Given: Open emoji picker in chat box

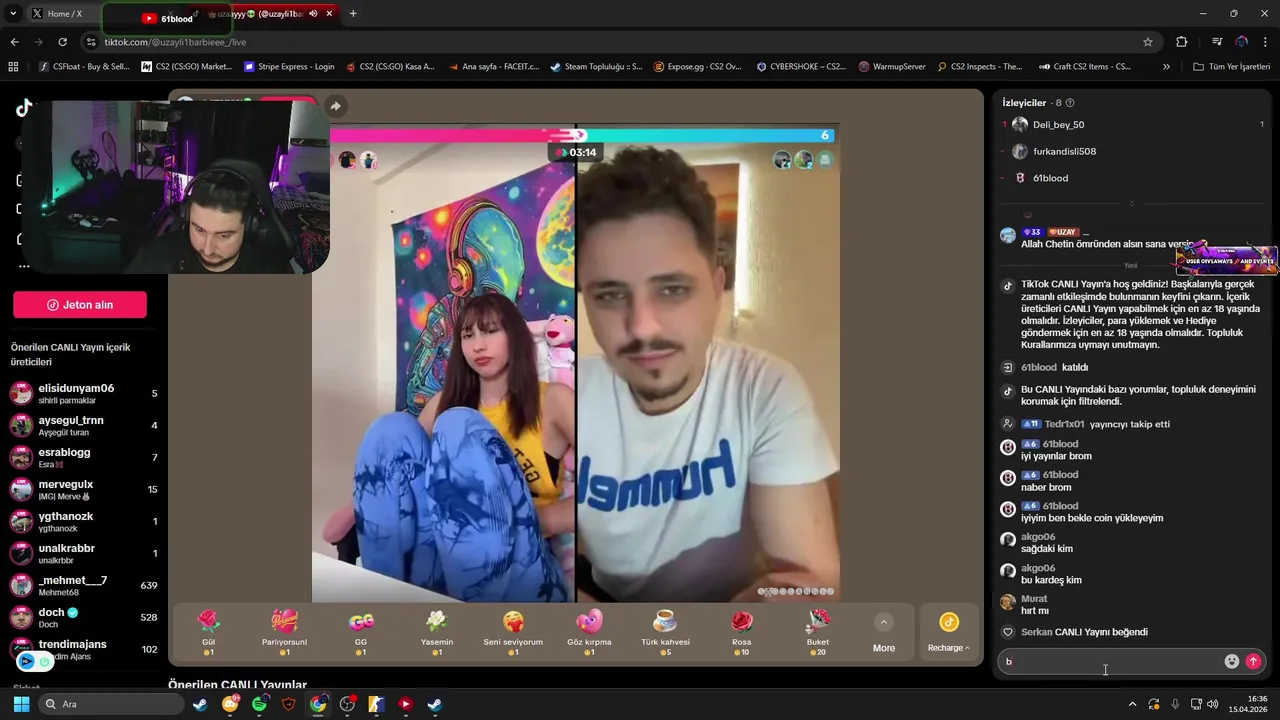Looking at the screenshot, I should coord(1232,661).
